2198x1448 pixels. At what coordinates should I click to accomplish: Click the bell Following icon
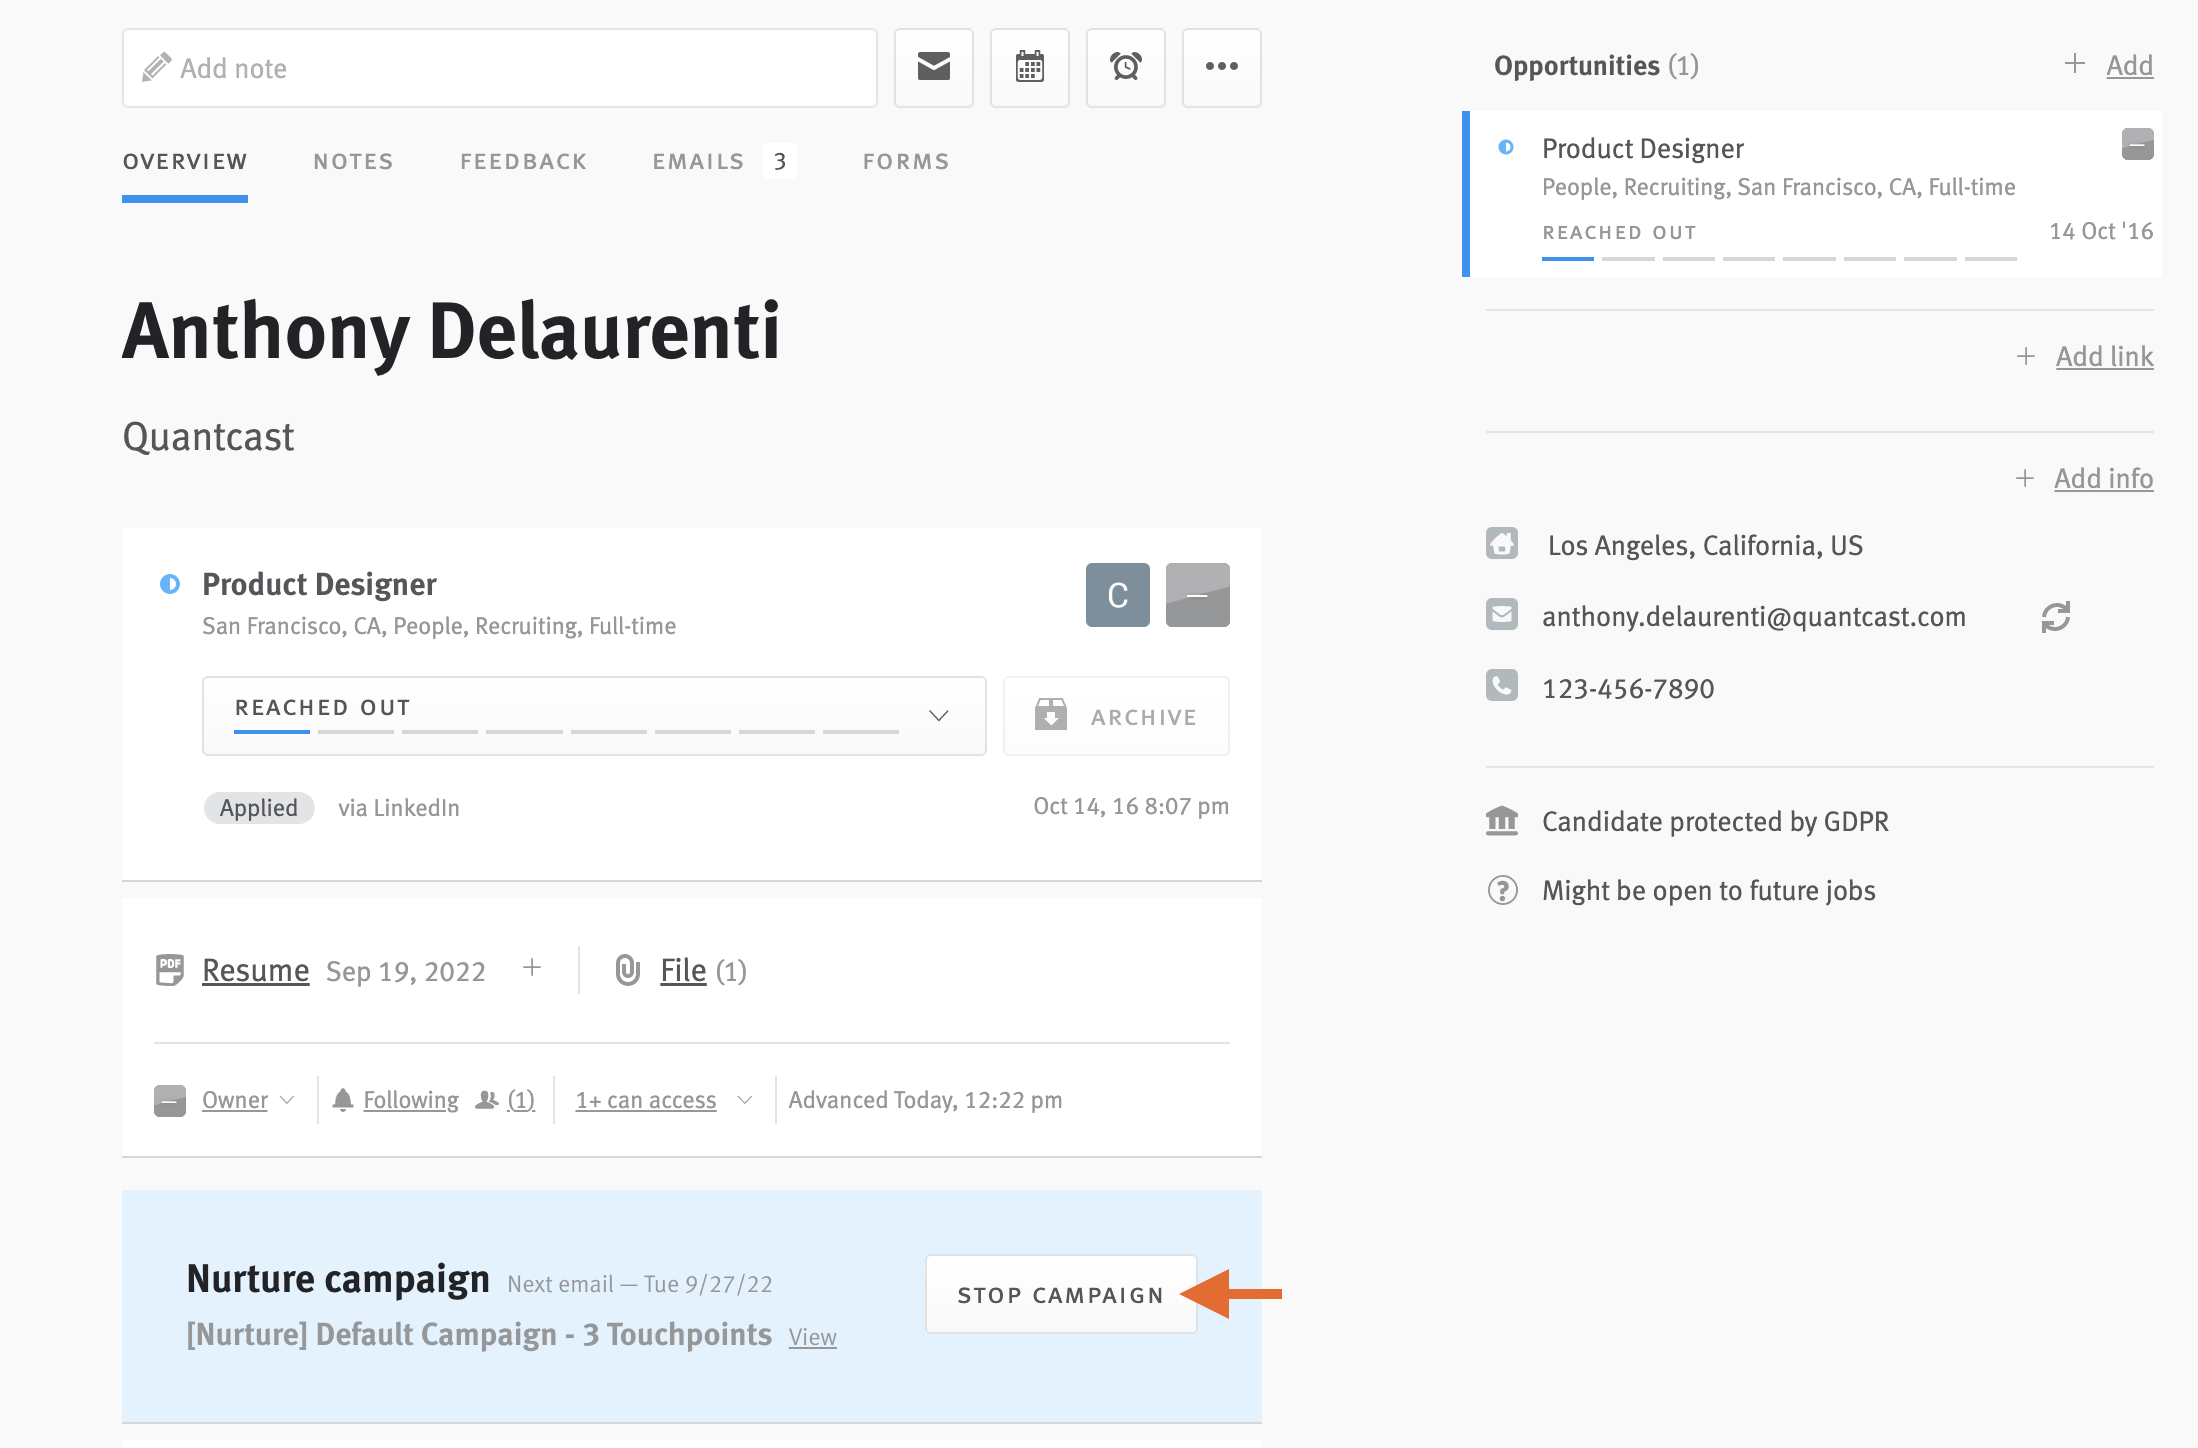(x=343, y=1099)
